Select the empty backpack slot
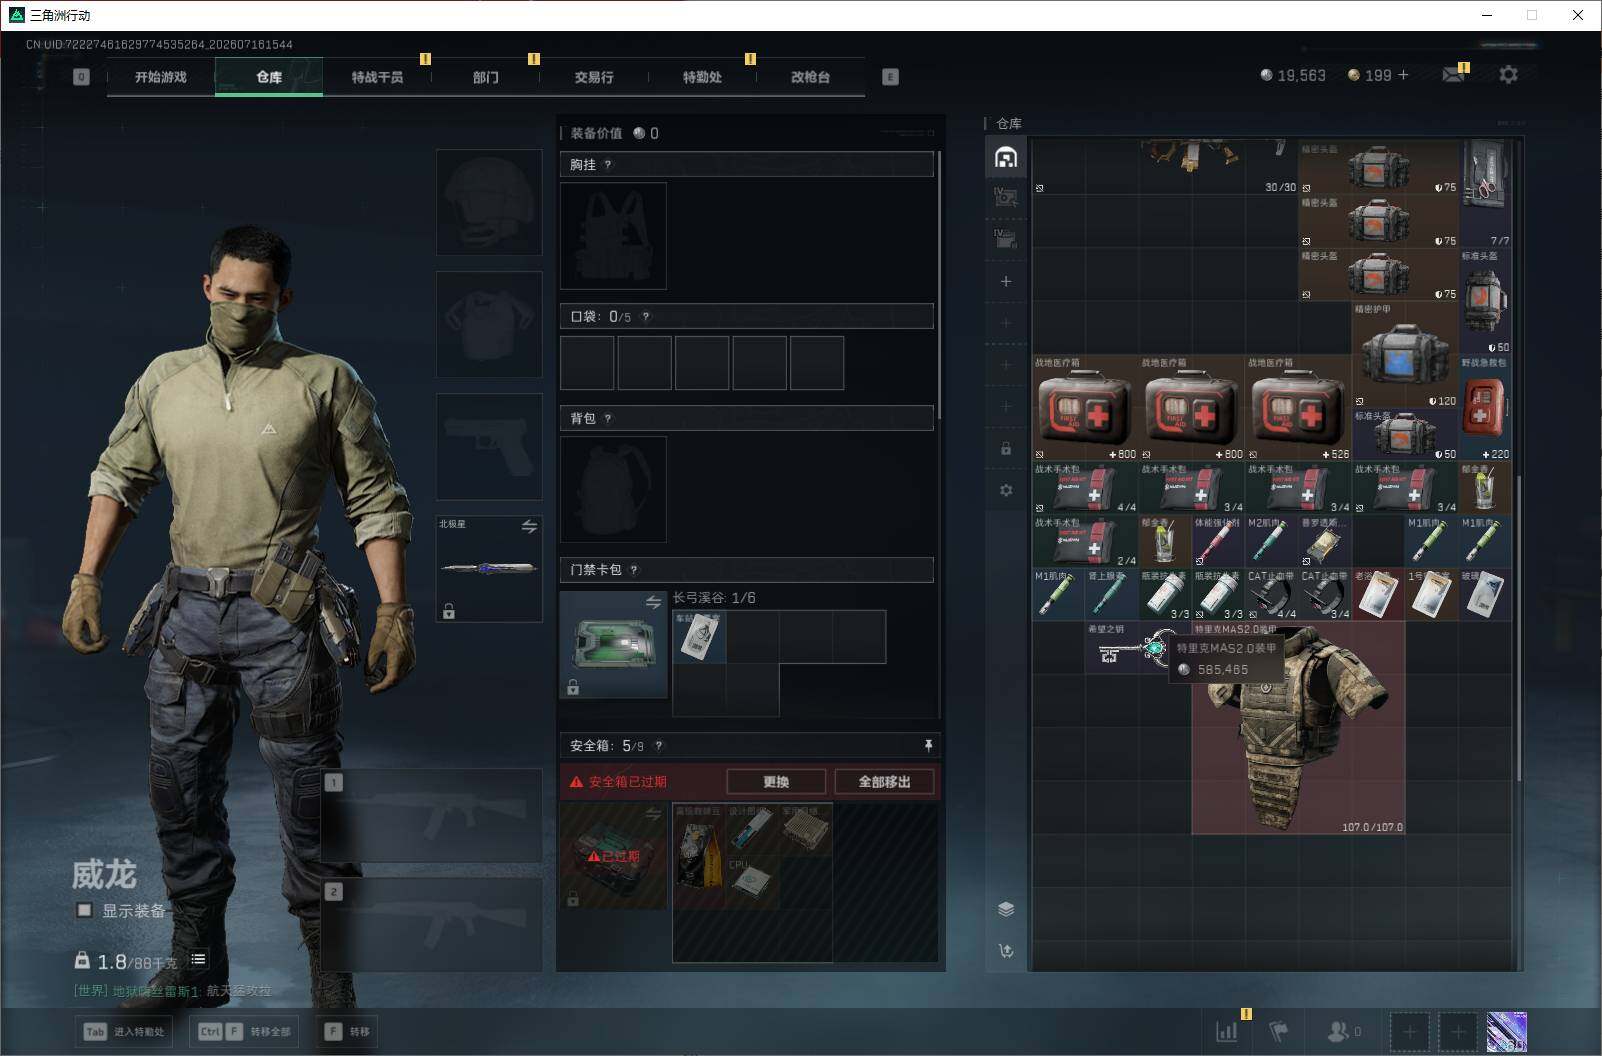Image resolution: width=1602 pixels, height=1056 pixels. [x=613, y=489]
